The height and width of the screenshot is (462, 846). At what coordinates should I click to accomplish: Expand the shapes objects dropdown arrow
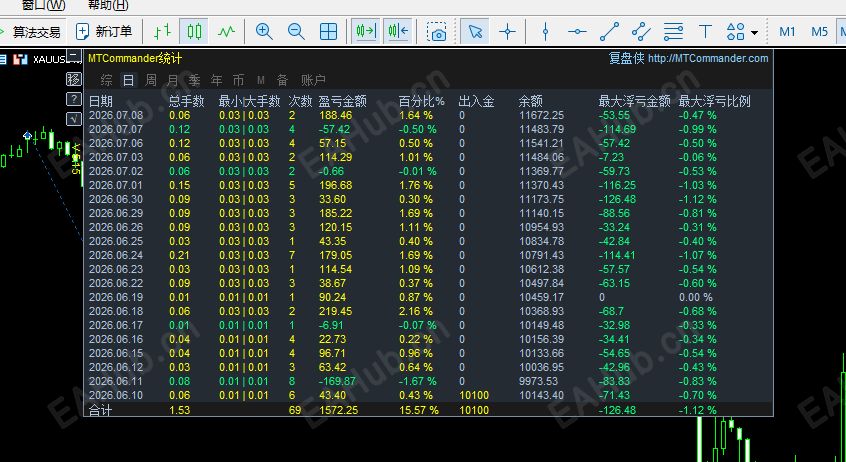(x=754, y=32)
